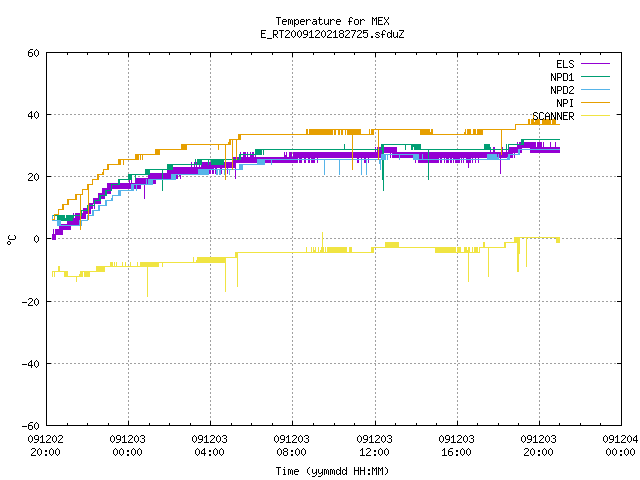Click the 091202 20:00 x-axis tick label

pos(45,446)
